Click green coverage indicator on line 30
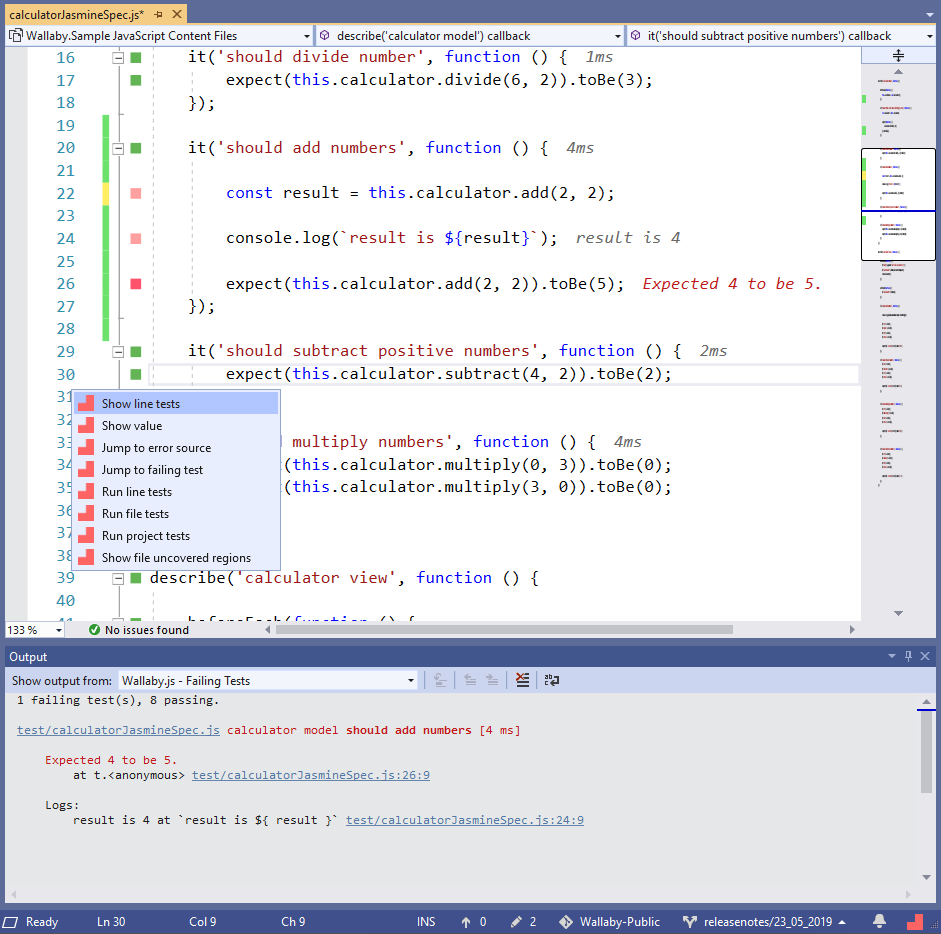This screenshot has height=934, width=941. (136, 375)
